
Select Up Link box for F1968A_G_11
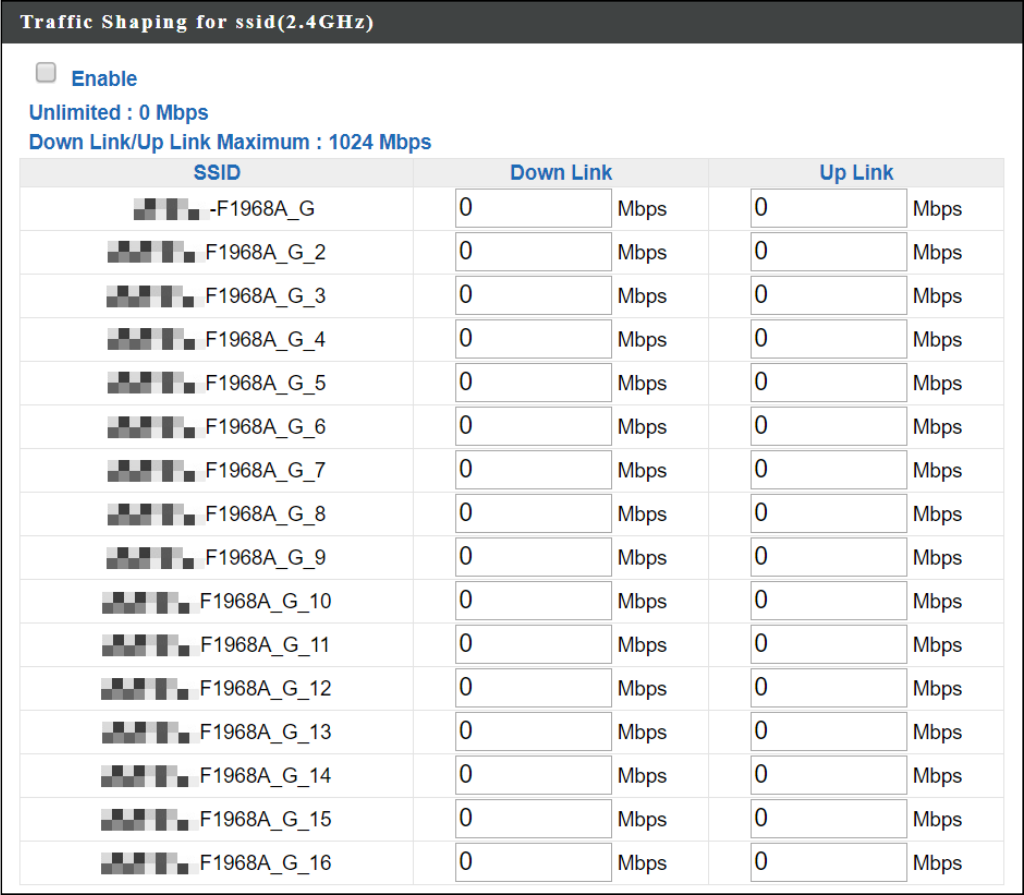(828, 644)
